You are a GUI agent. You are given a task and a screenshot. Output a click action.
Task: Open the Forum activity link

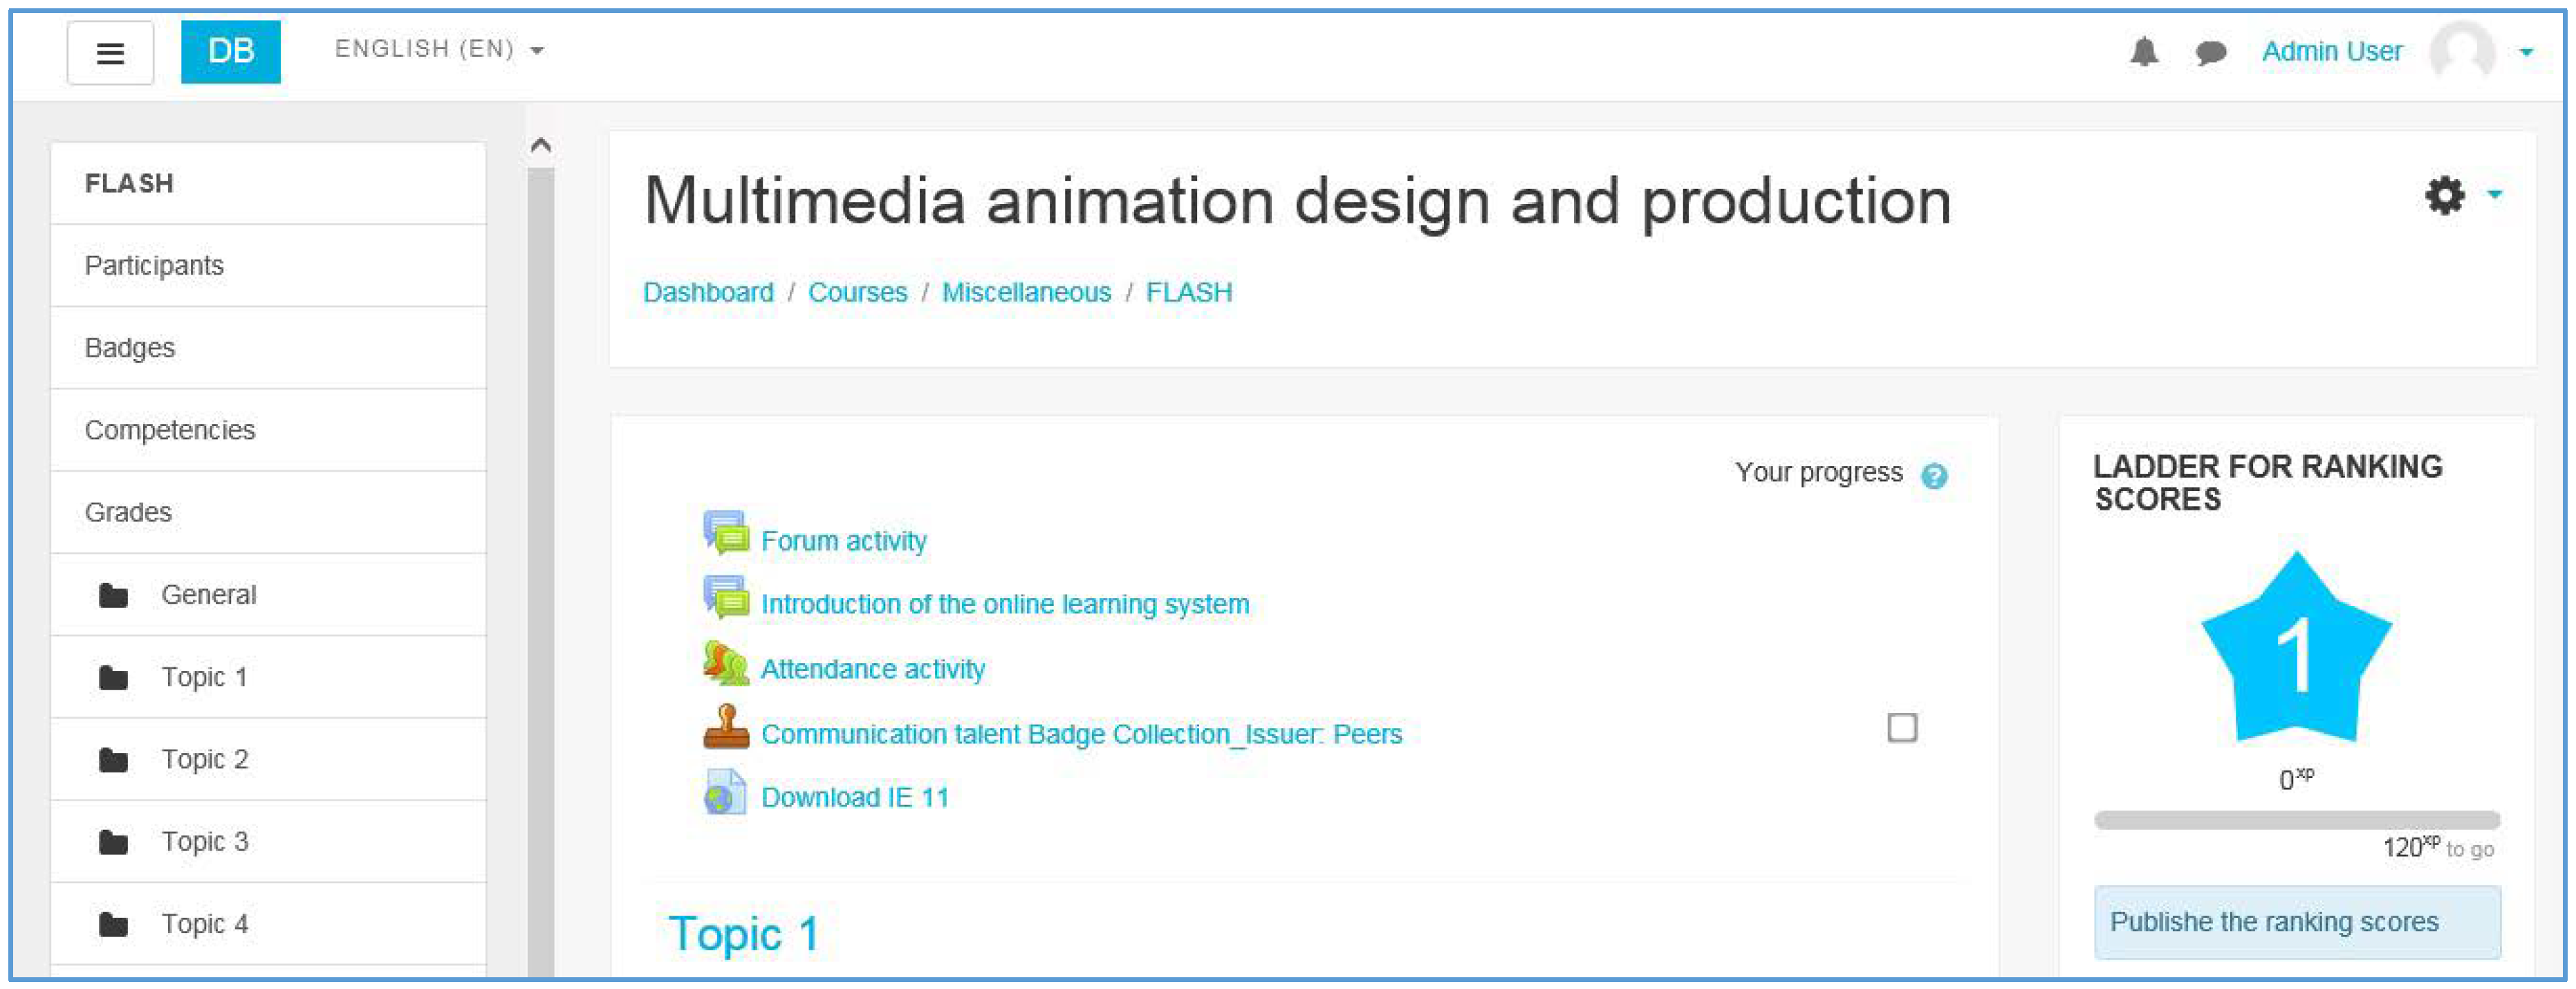coord(843,541)
